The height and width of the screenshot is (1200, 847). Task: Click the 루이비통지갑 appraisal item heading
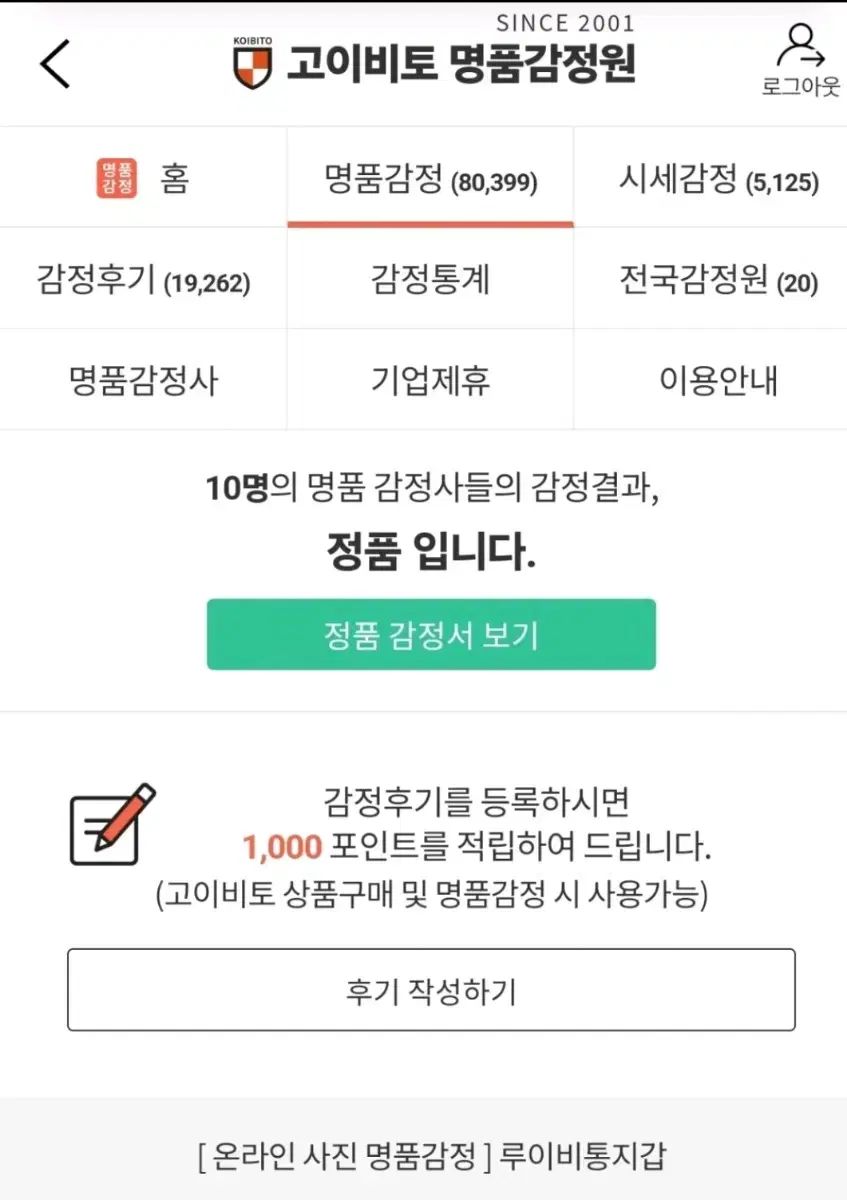[x=432, y=1156]
